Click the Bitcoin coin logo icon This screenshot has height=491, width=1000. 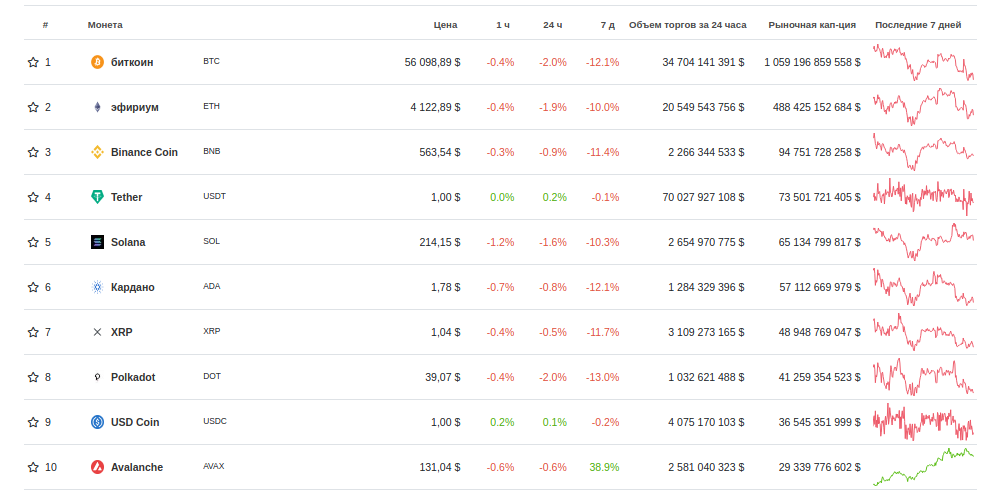point(97,62)
